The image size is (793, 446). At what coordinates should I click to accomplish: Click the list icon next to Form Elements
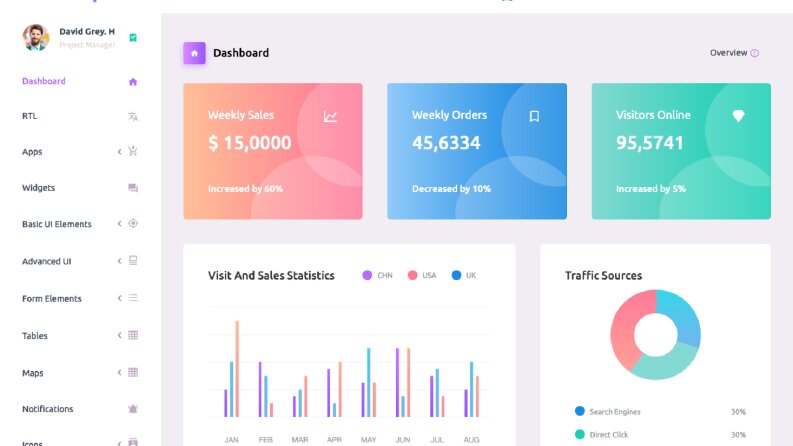point(133,298)
